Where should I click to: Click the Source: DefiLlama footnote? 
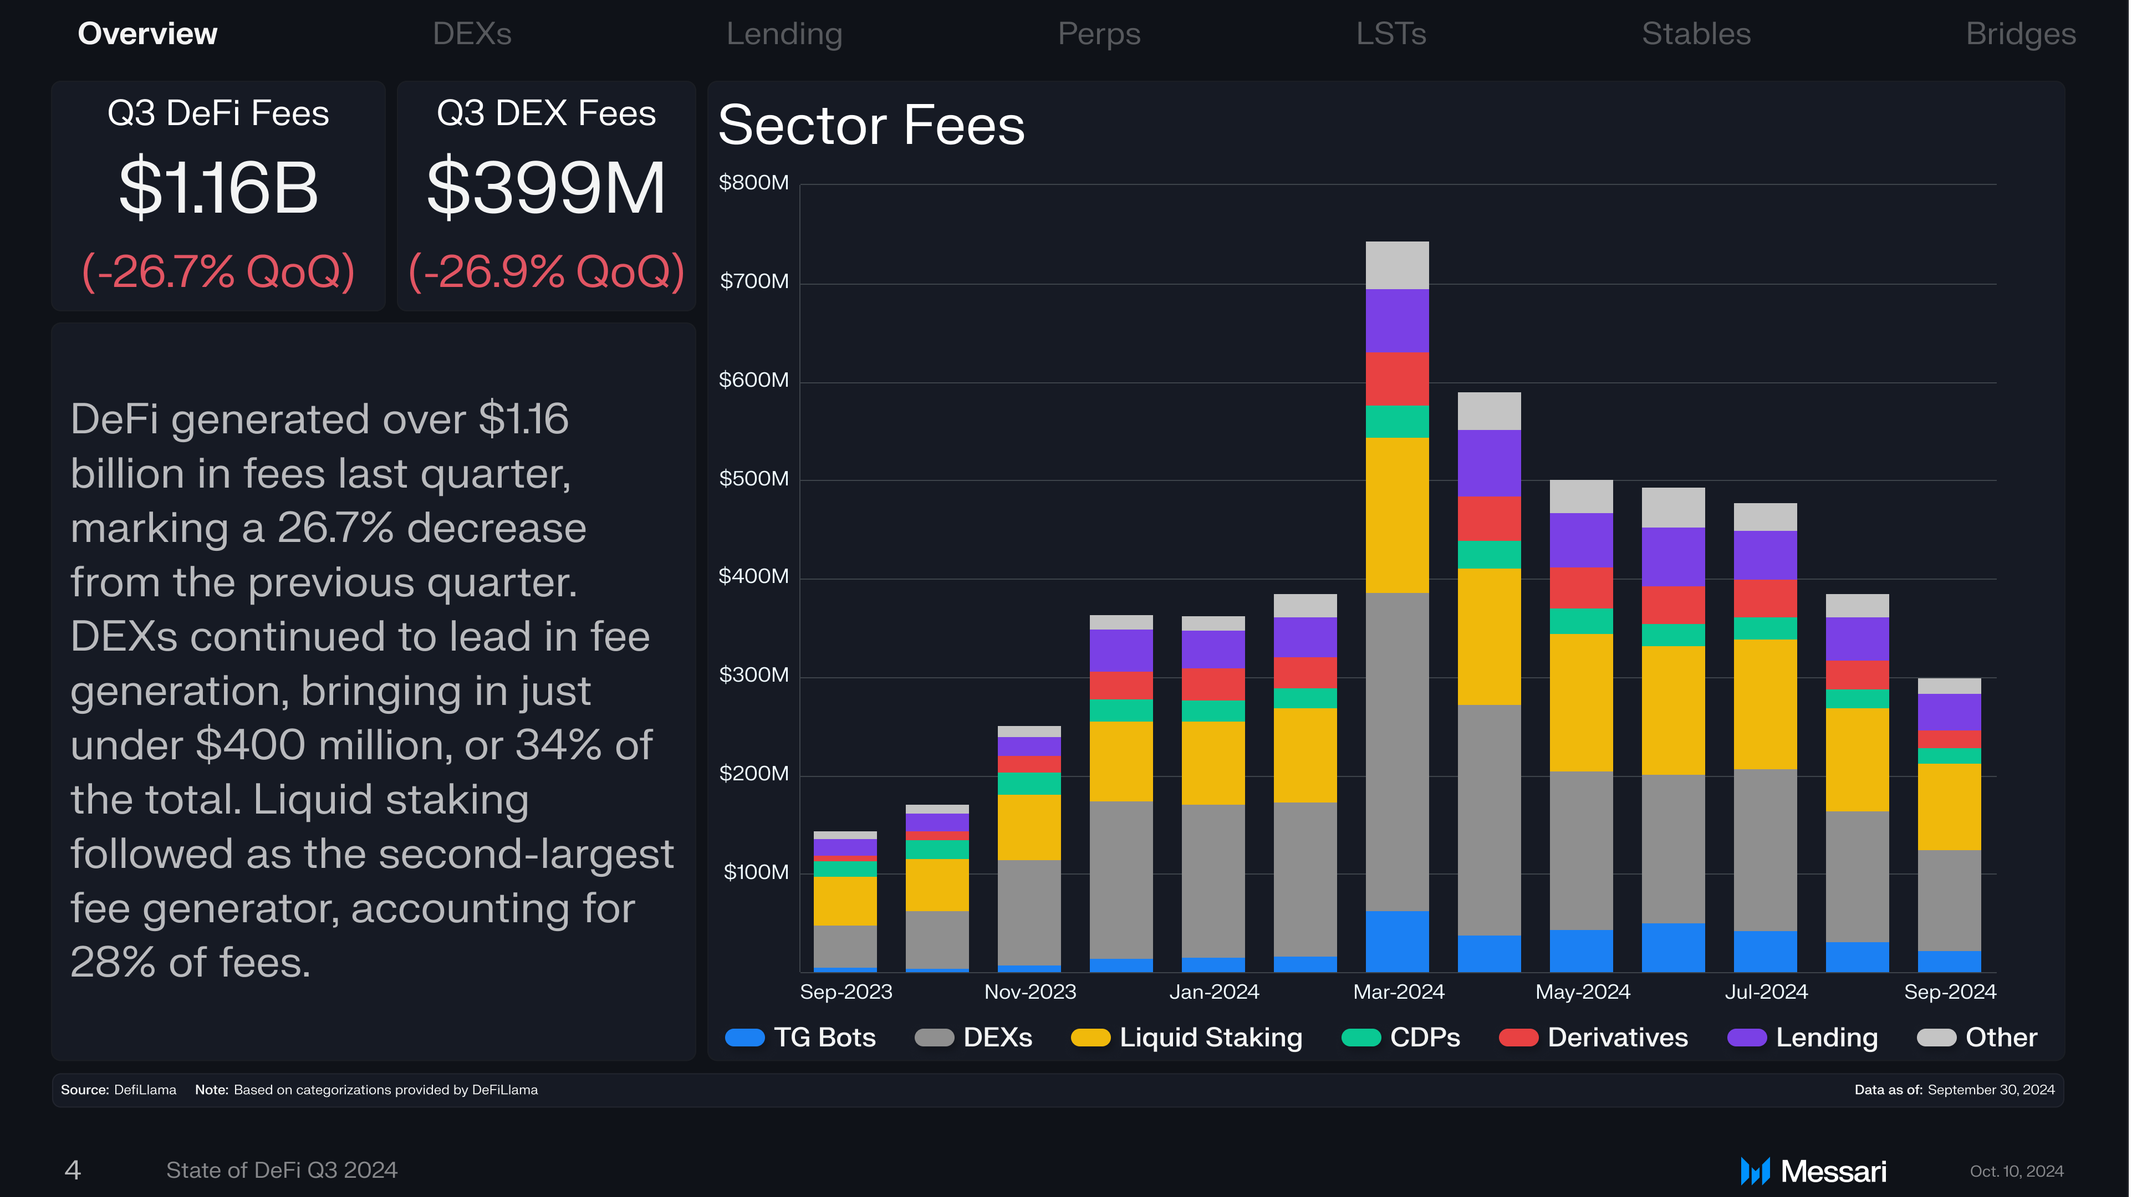(118, 1090)
